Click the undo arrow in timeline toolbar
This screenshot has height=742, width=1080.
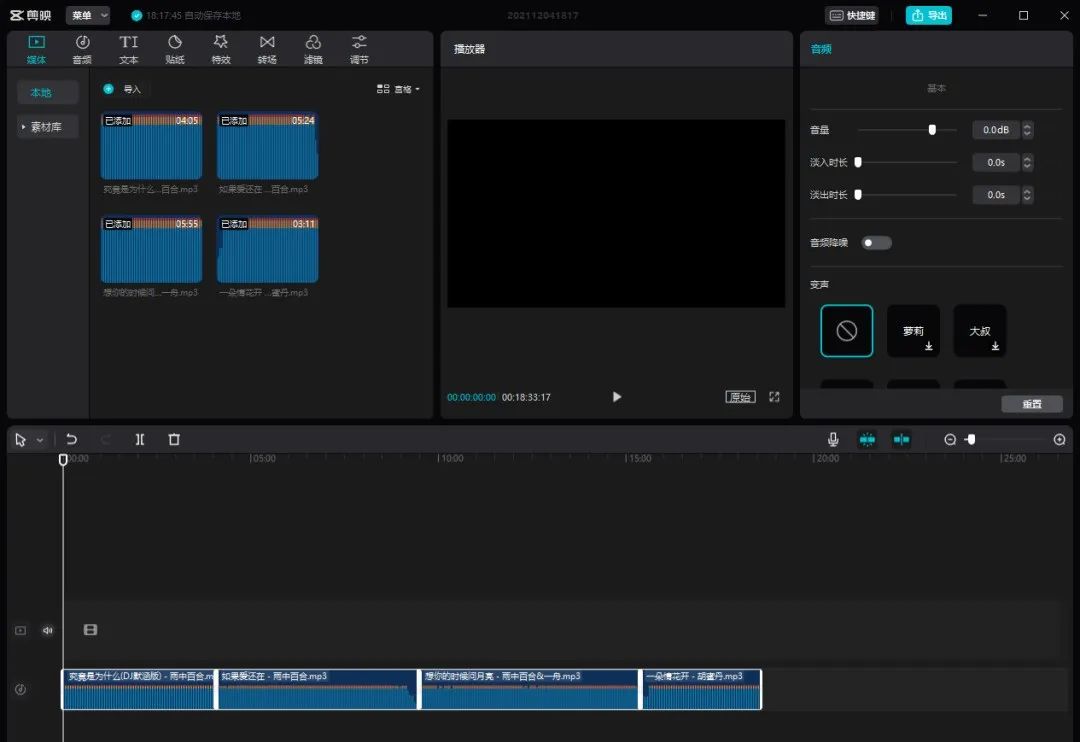[71, 439]
